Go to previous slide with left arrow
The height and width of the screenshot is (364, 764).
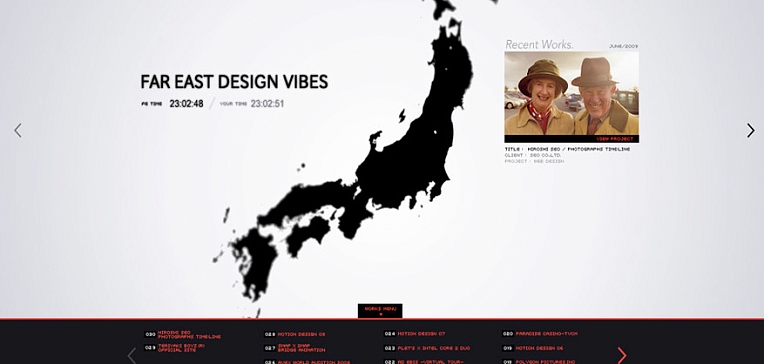click(x=18, y=131)
